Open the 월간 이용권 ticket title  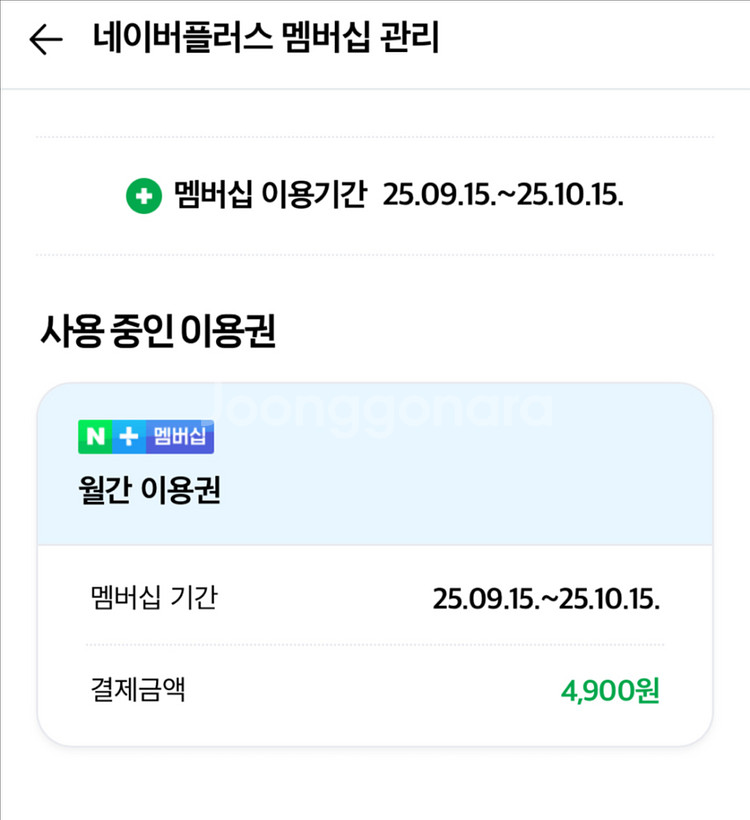[x=149, y=490]
